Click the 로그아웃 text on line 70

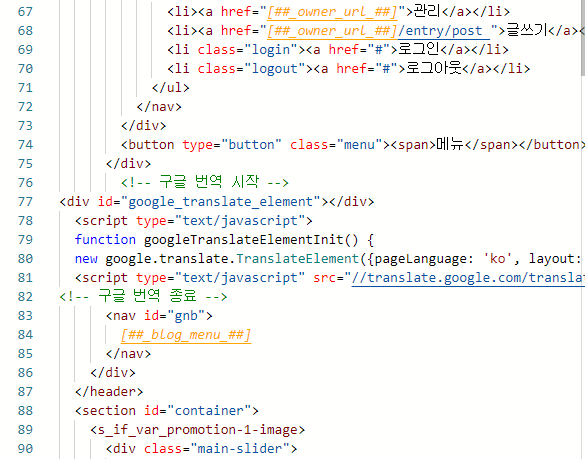[434, 68]
